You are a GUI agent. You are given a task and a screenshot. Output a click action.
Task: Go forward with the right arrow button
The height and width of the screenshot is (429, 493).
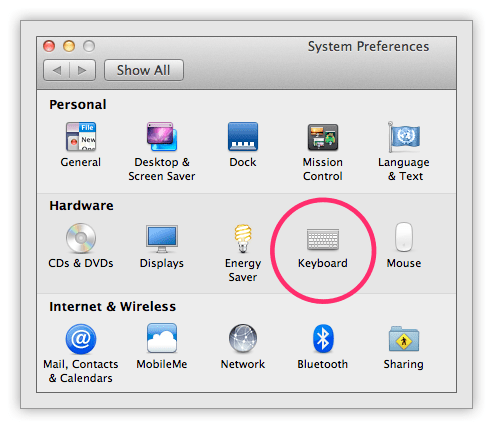82,70
